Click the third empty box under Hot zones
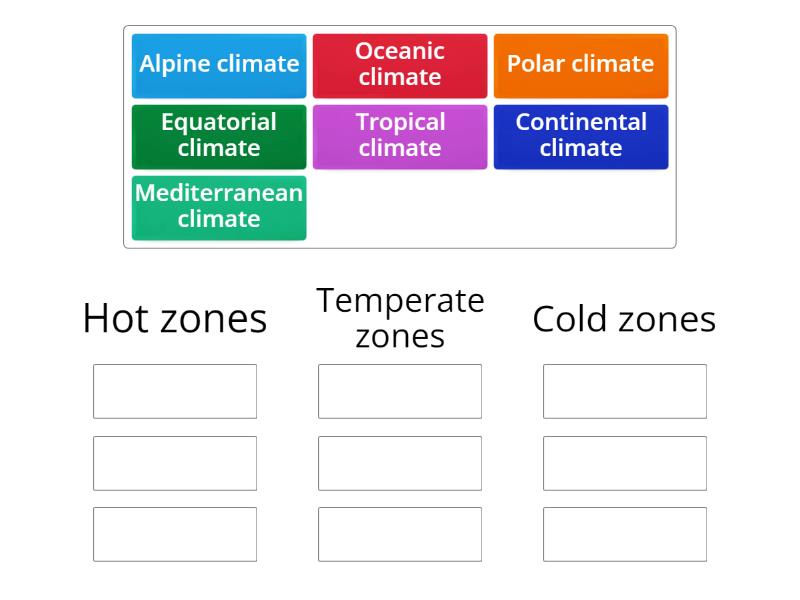This screenshot has width=800, height=600. [175, 533]
